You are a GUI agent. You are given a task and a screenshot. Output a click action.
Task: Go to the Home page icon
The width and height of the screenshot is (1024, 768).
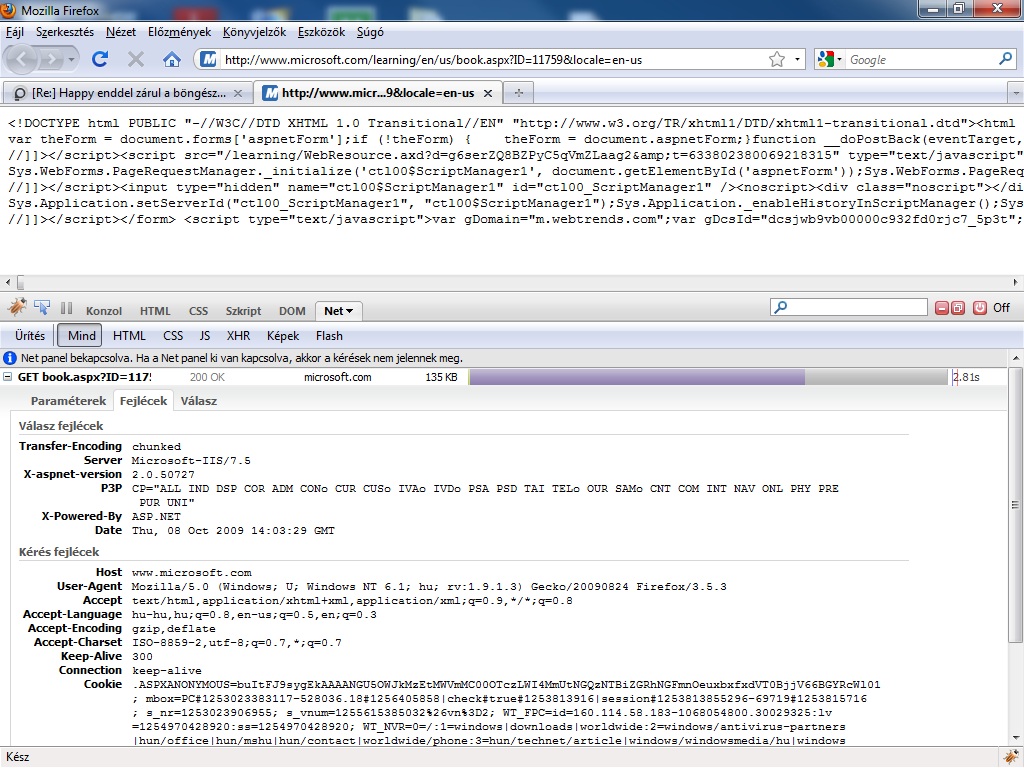tap(172, 60)
